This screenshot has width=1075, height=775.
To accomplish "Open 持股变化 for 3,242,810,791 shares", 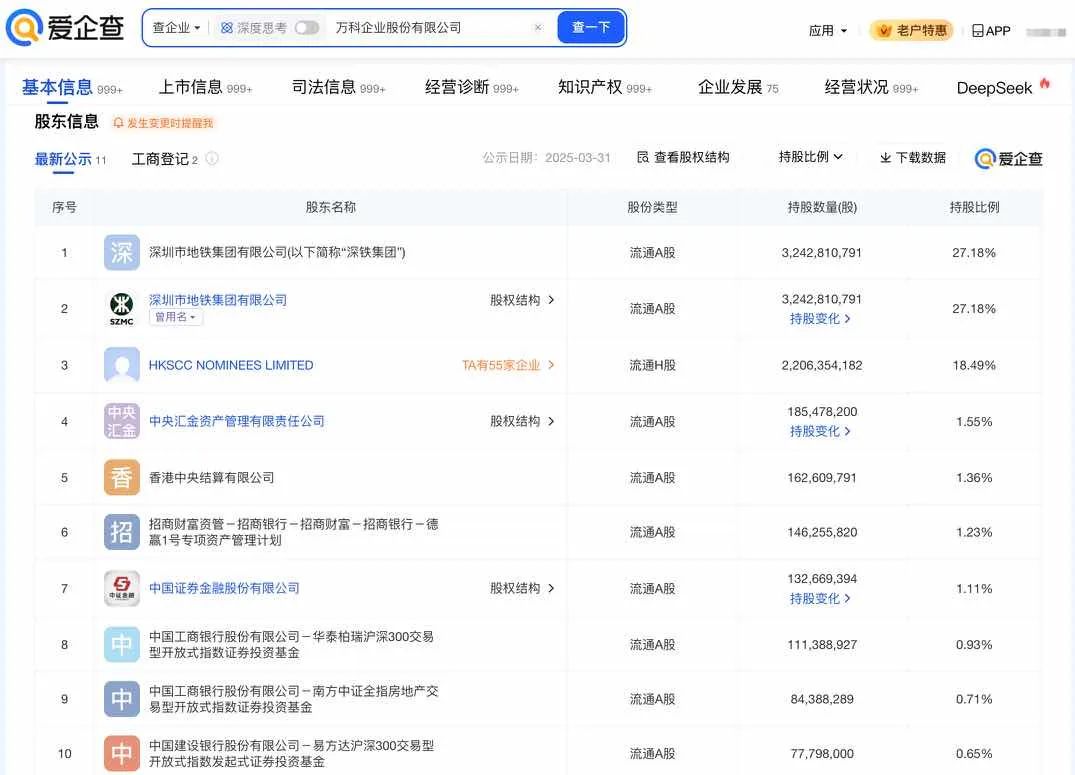I will [820, 319].
